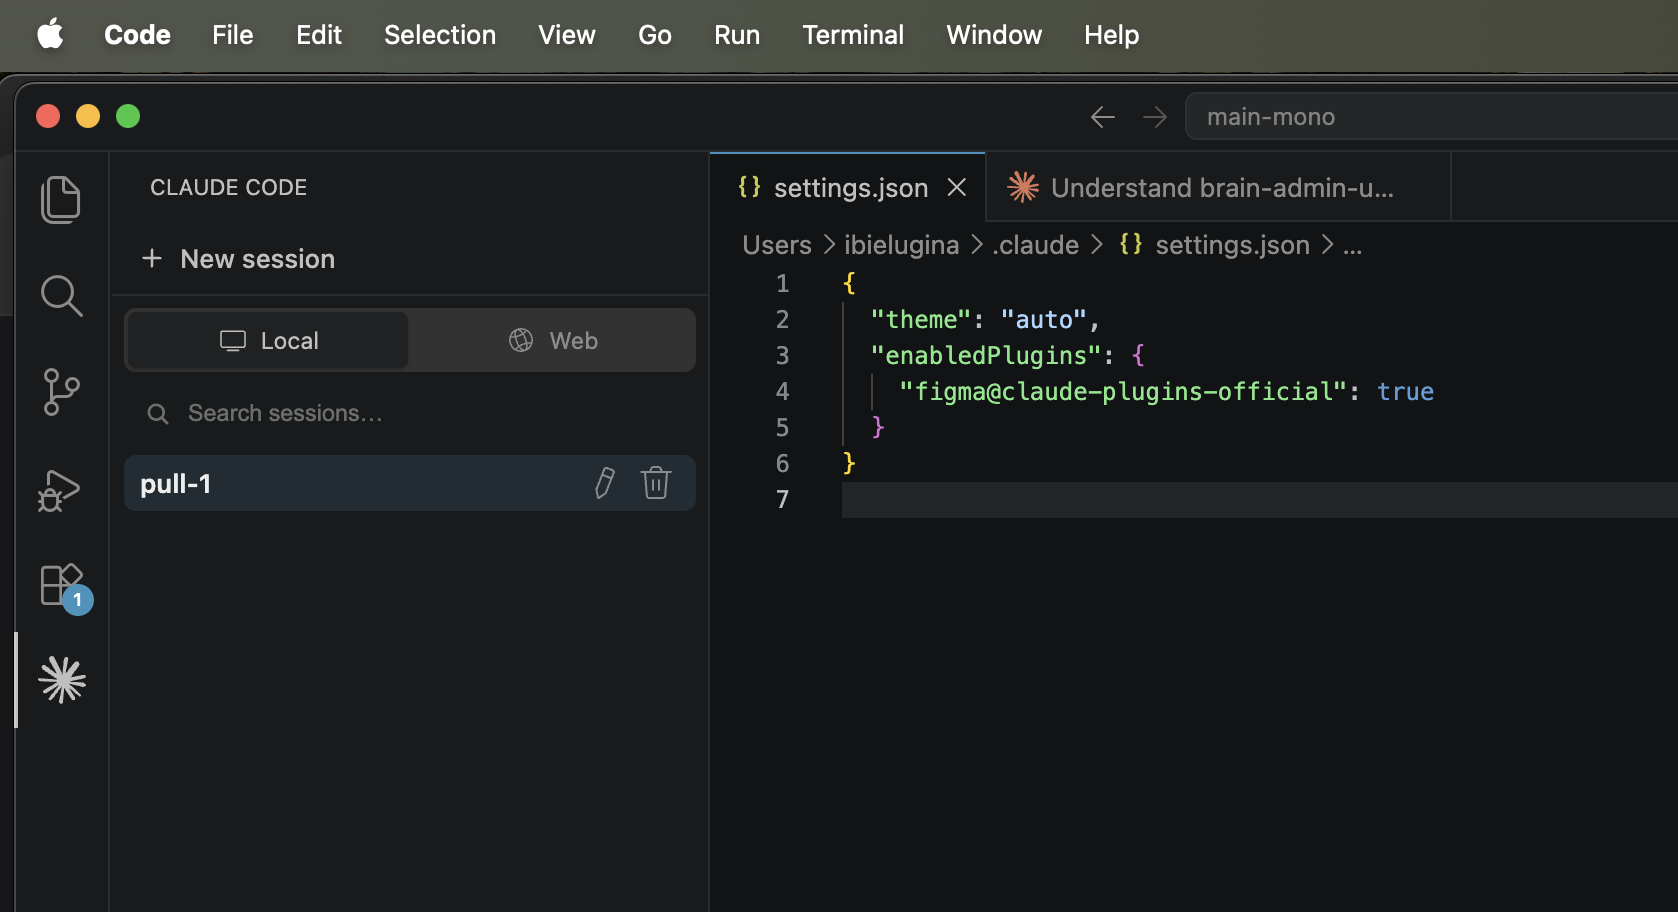Focus the Search sessions field
The height and width of the screenshot is (912, 1678).
pyautogui.click(x=410, y=414)
